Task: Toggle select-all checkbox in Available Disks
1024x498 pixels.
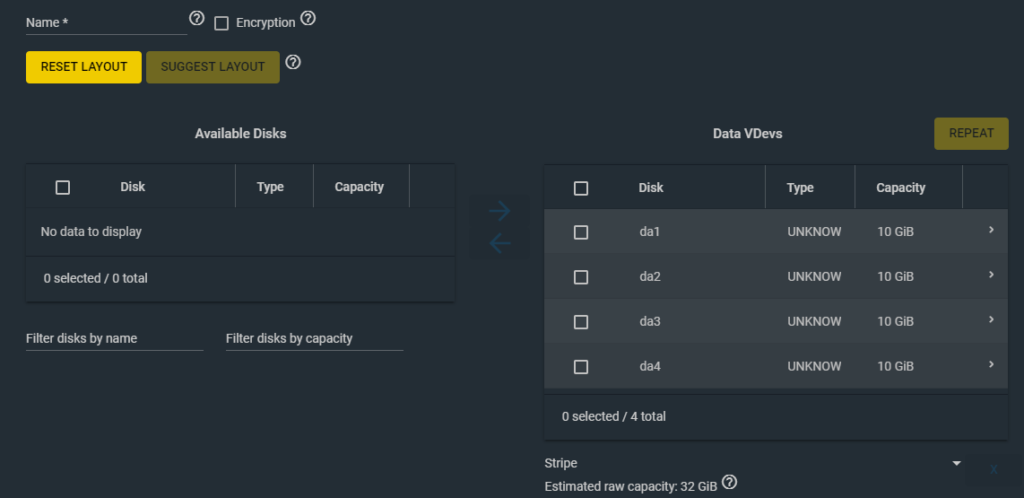Action: tap(63, 188)
